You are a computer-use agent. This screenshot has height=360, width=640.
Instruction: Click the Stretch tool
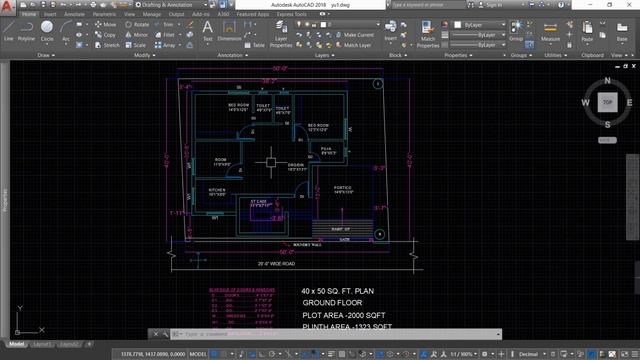click(107, 45)
